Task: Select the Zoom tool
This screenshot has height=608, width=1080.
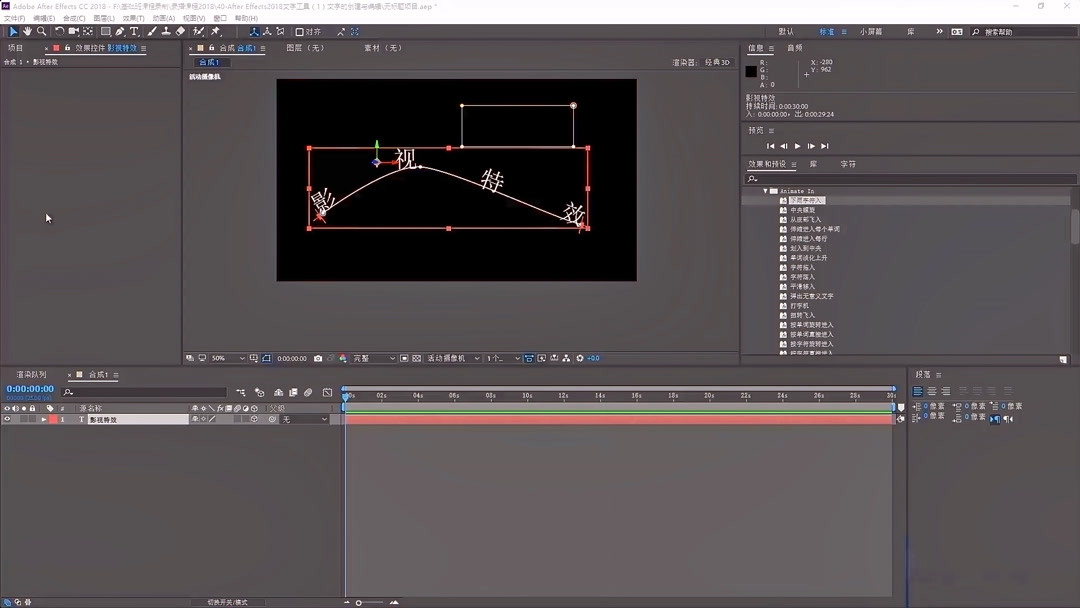Action: [x=40, y=31]
